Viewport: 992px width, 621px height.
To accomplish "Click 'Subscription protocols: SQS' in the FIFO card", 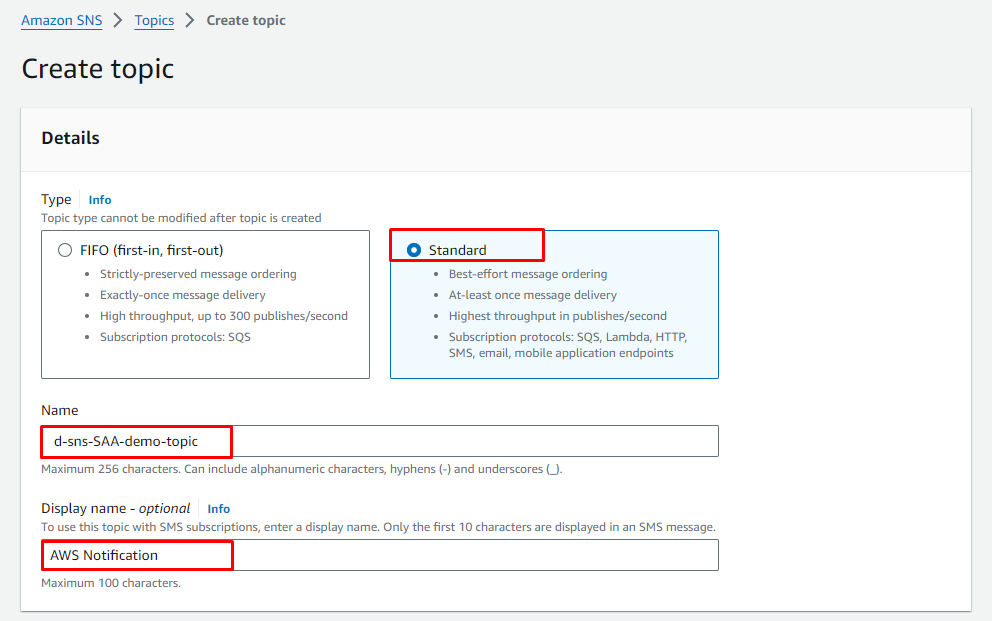I will (x=175, y=337).
